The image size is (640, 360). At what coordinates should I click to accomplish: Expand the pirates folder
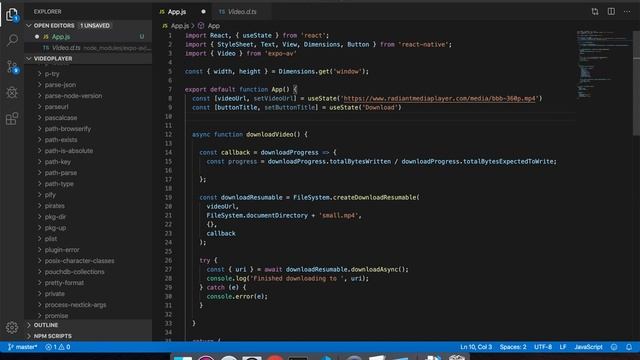pos(88,206)
